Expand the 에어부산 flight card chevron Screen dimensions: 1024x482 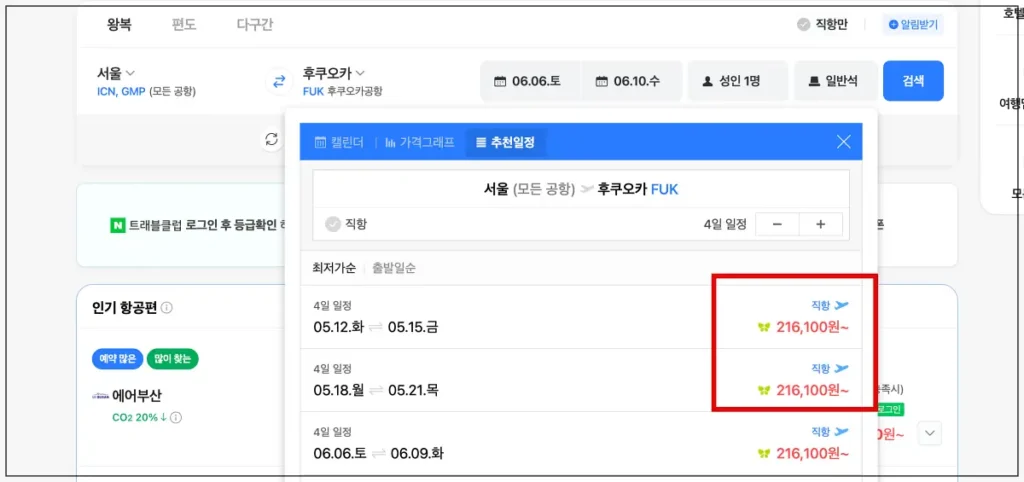[930, 433]
